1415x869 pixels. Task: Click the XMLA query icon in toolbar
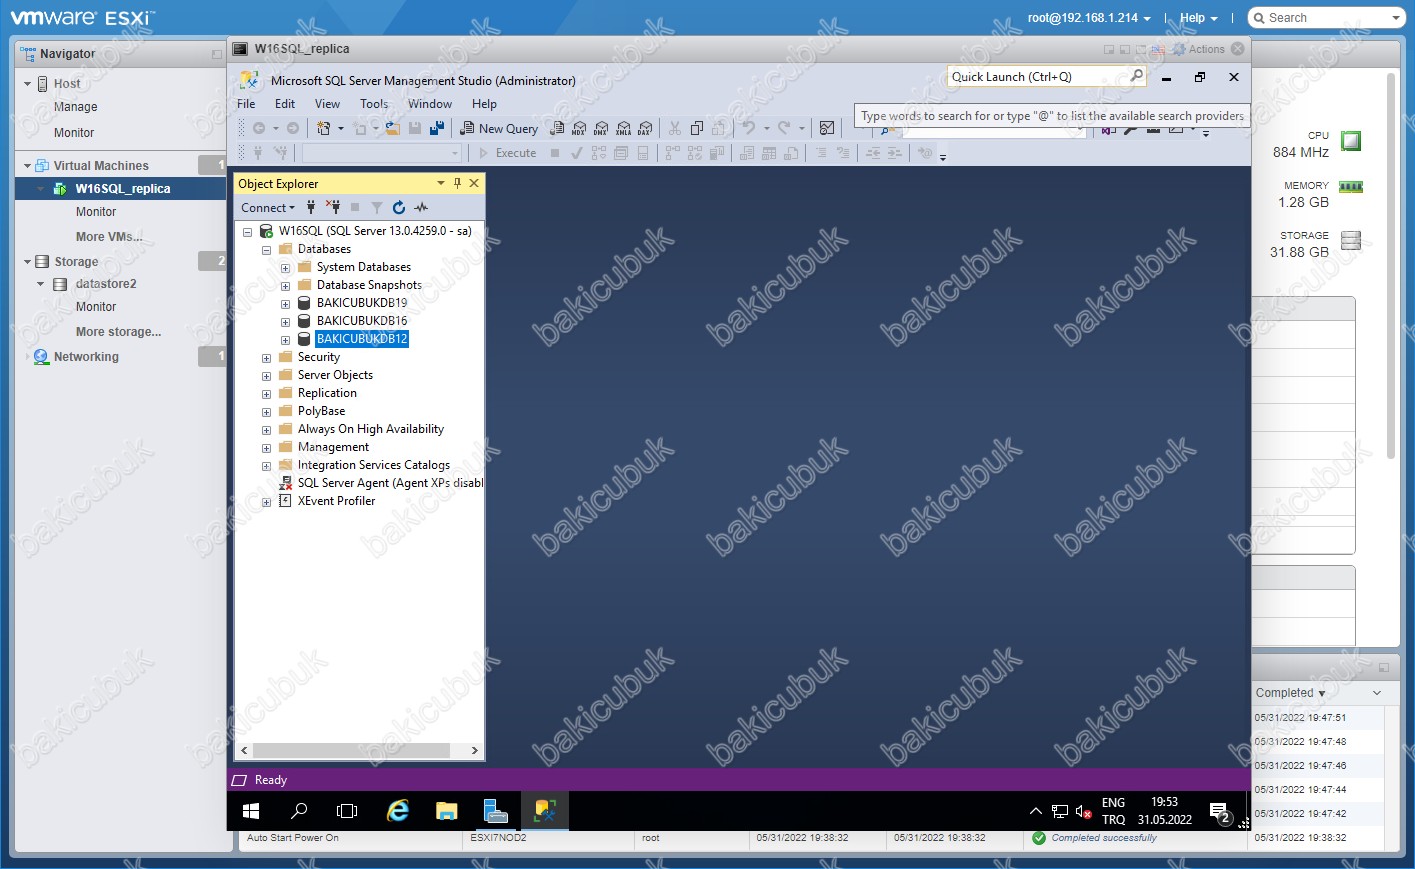pyautogui.click(x=623, y=128)
